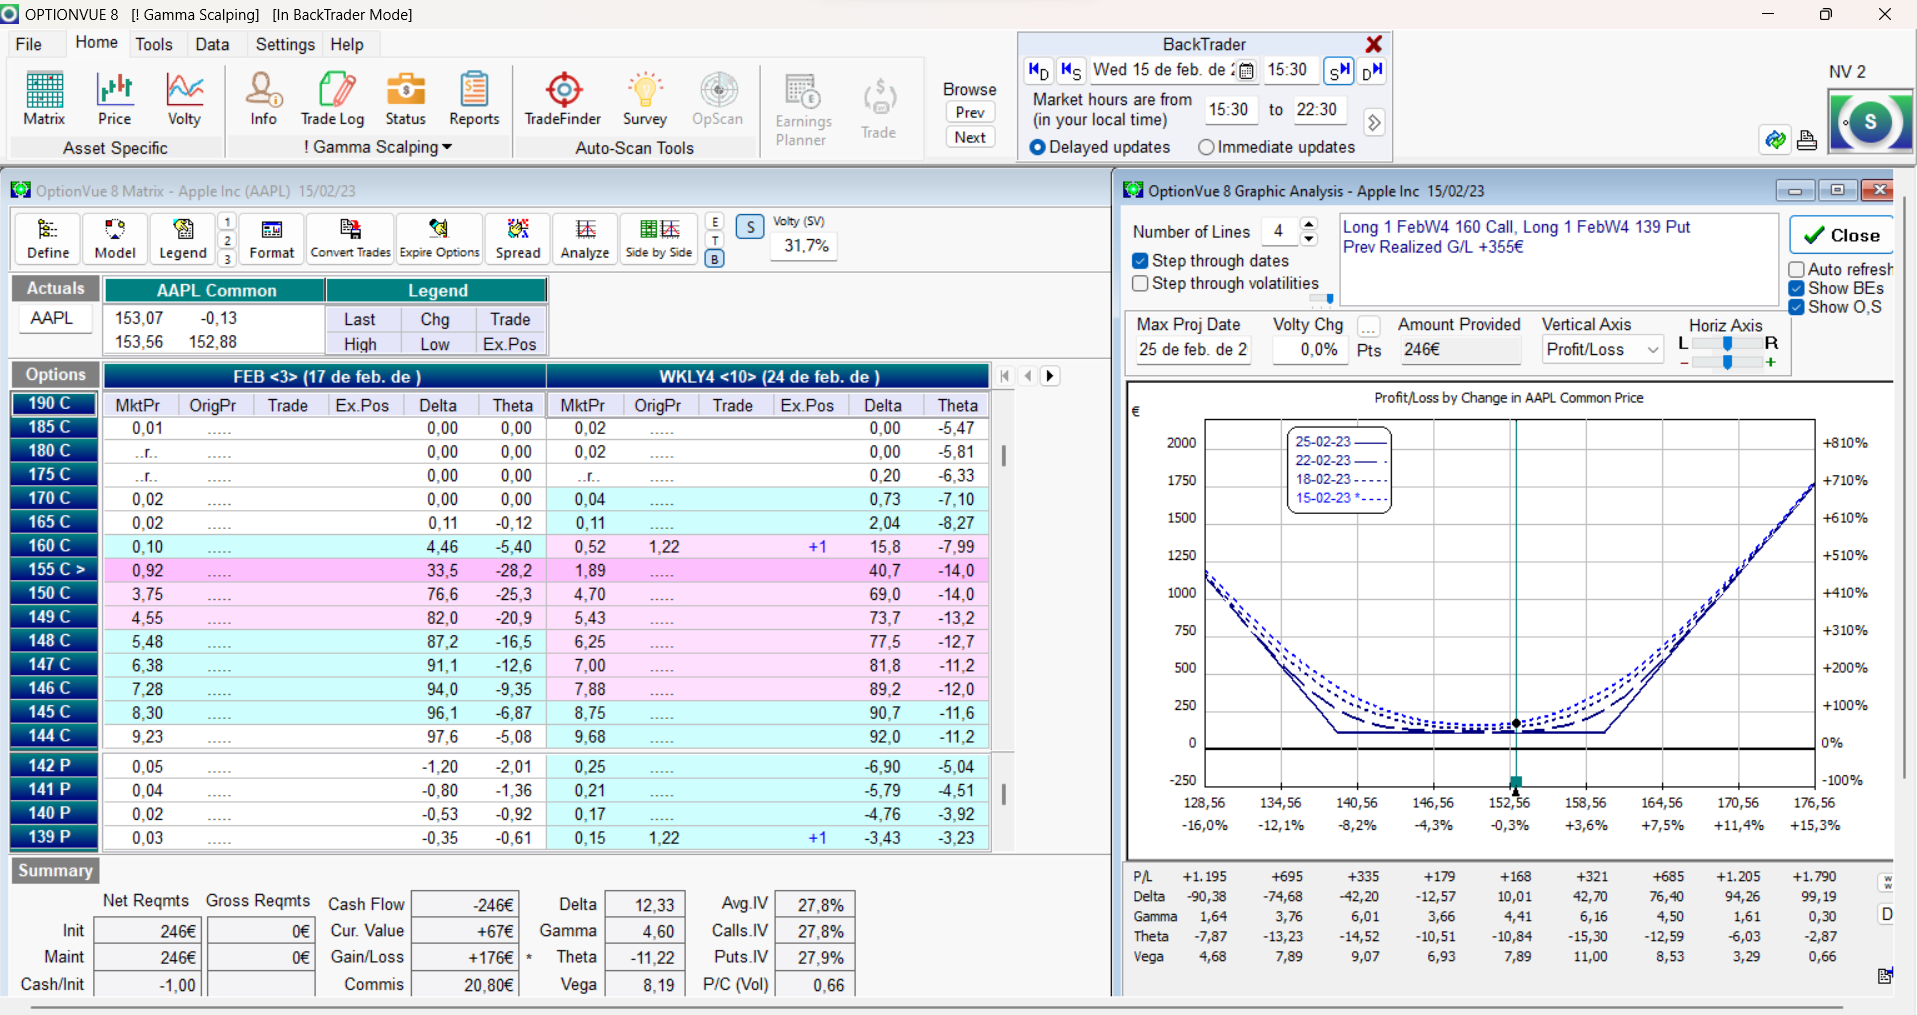Open the Data menu tab
The width and height of the screenshot is (1917, 1015).
point(212,44)
